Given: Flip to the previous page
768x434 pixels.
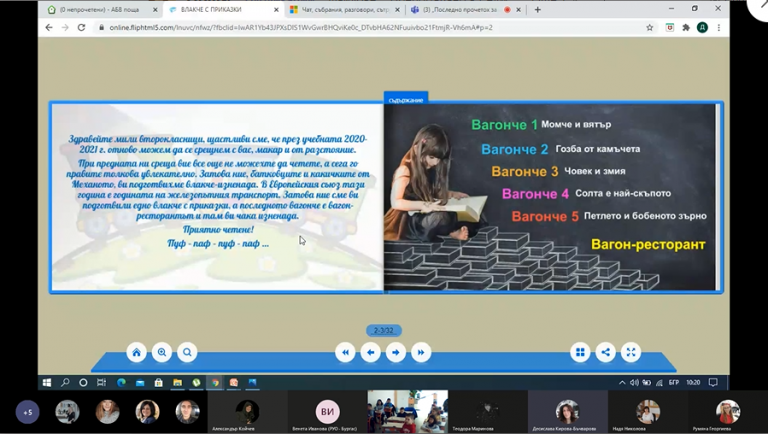Looking at the screenshot, I should click(x=370, y=352).
